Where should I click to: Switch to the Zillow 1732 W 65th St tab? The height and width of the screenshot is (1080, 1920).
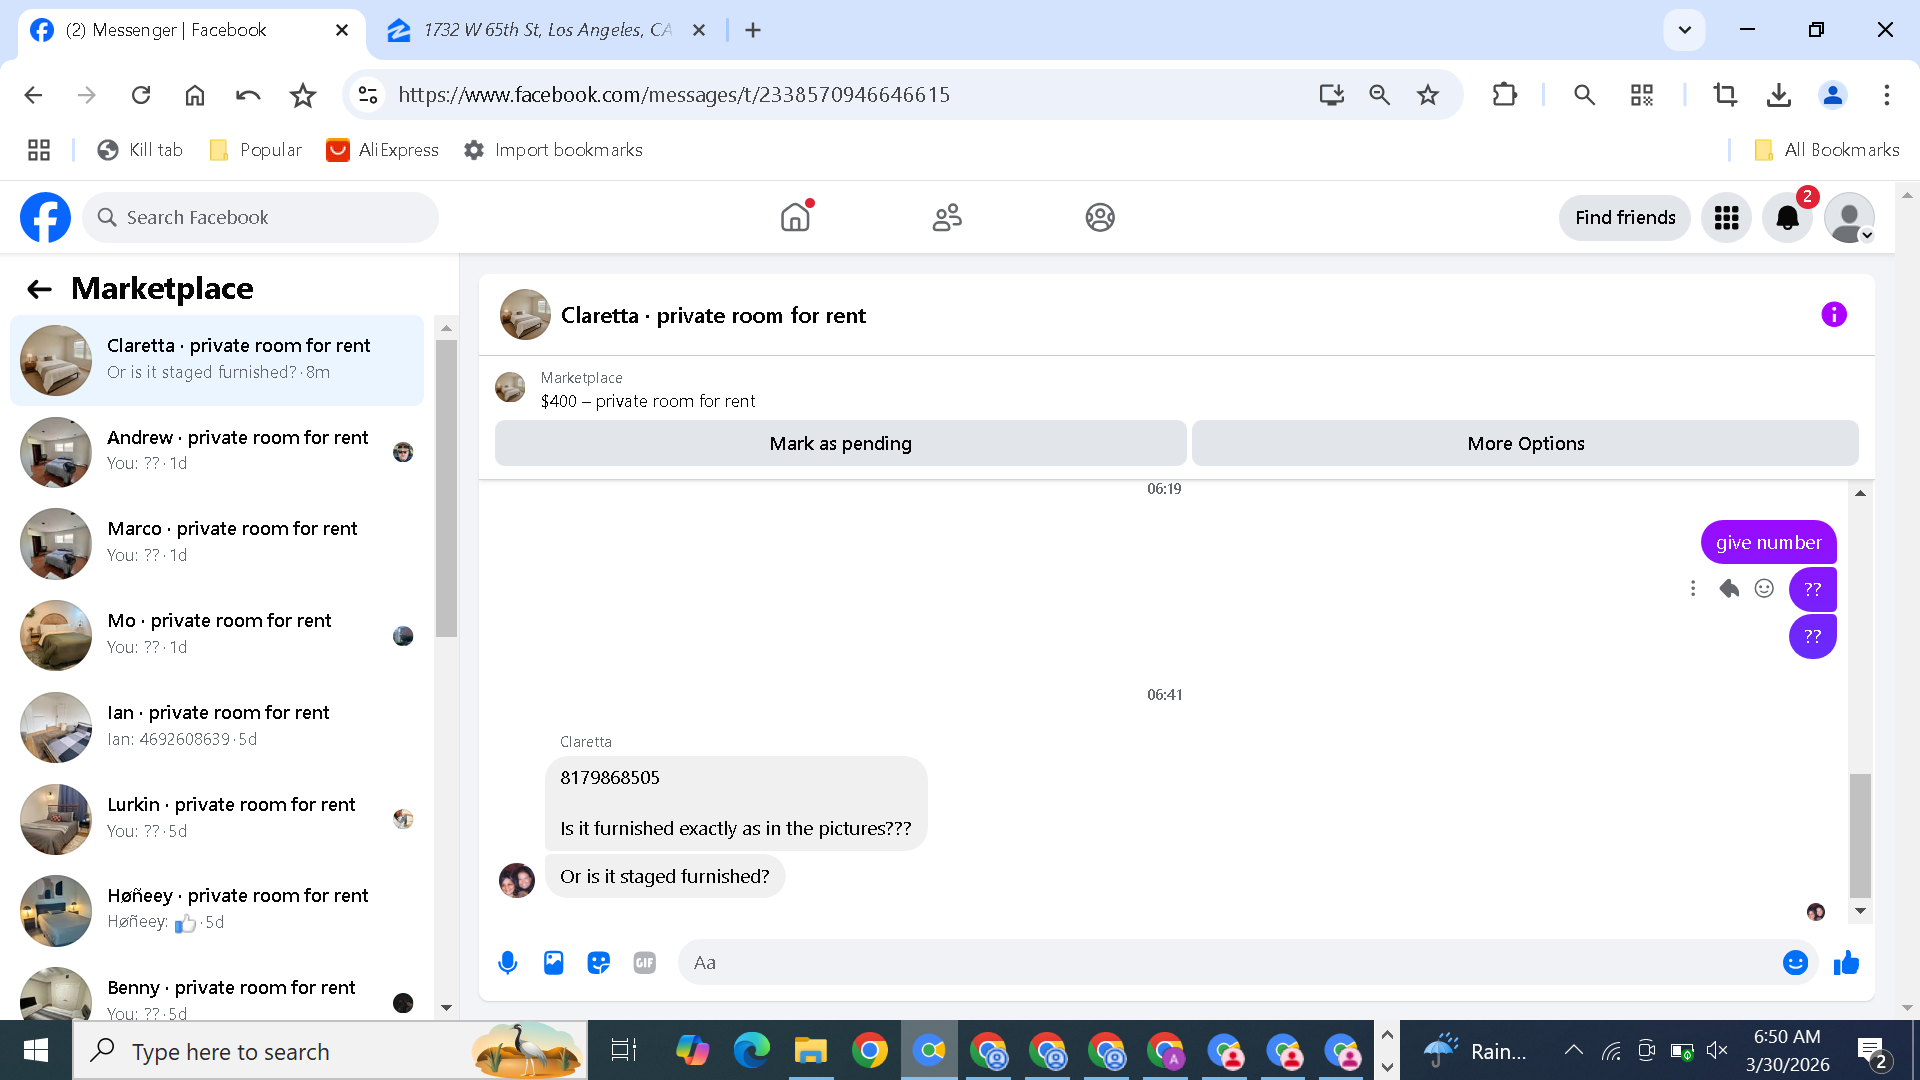546,30
